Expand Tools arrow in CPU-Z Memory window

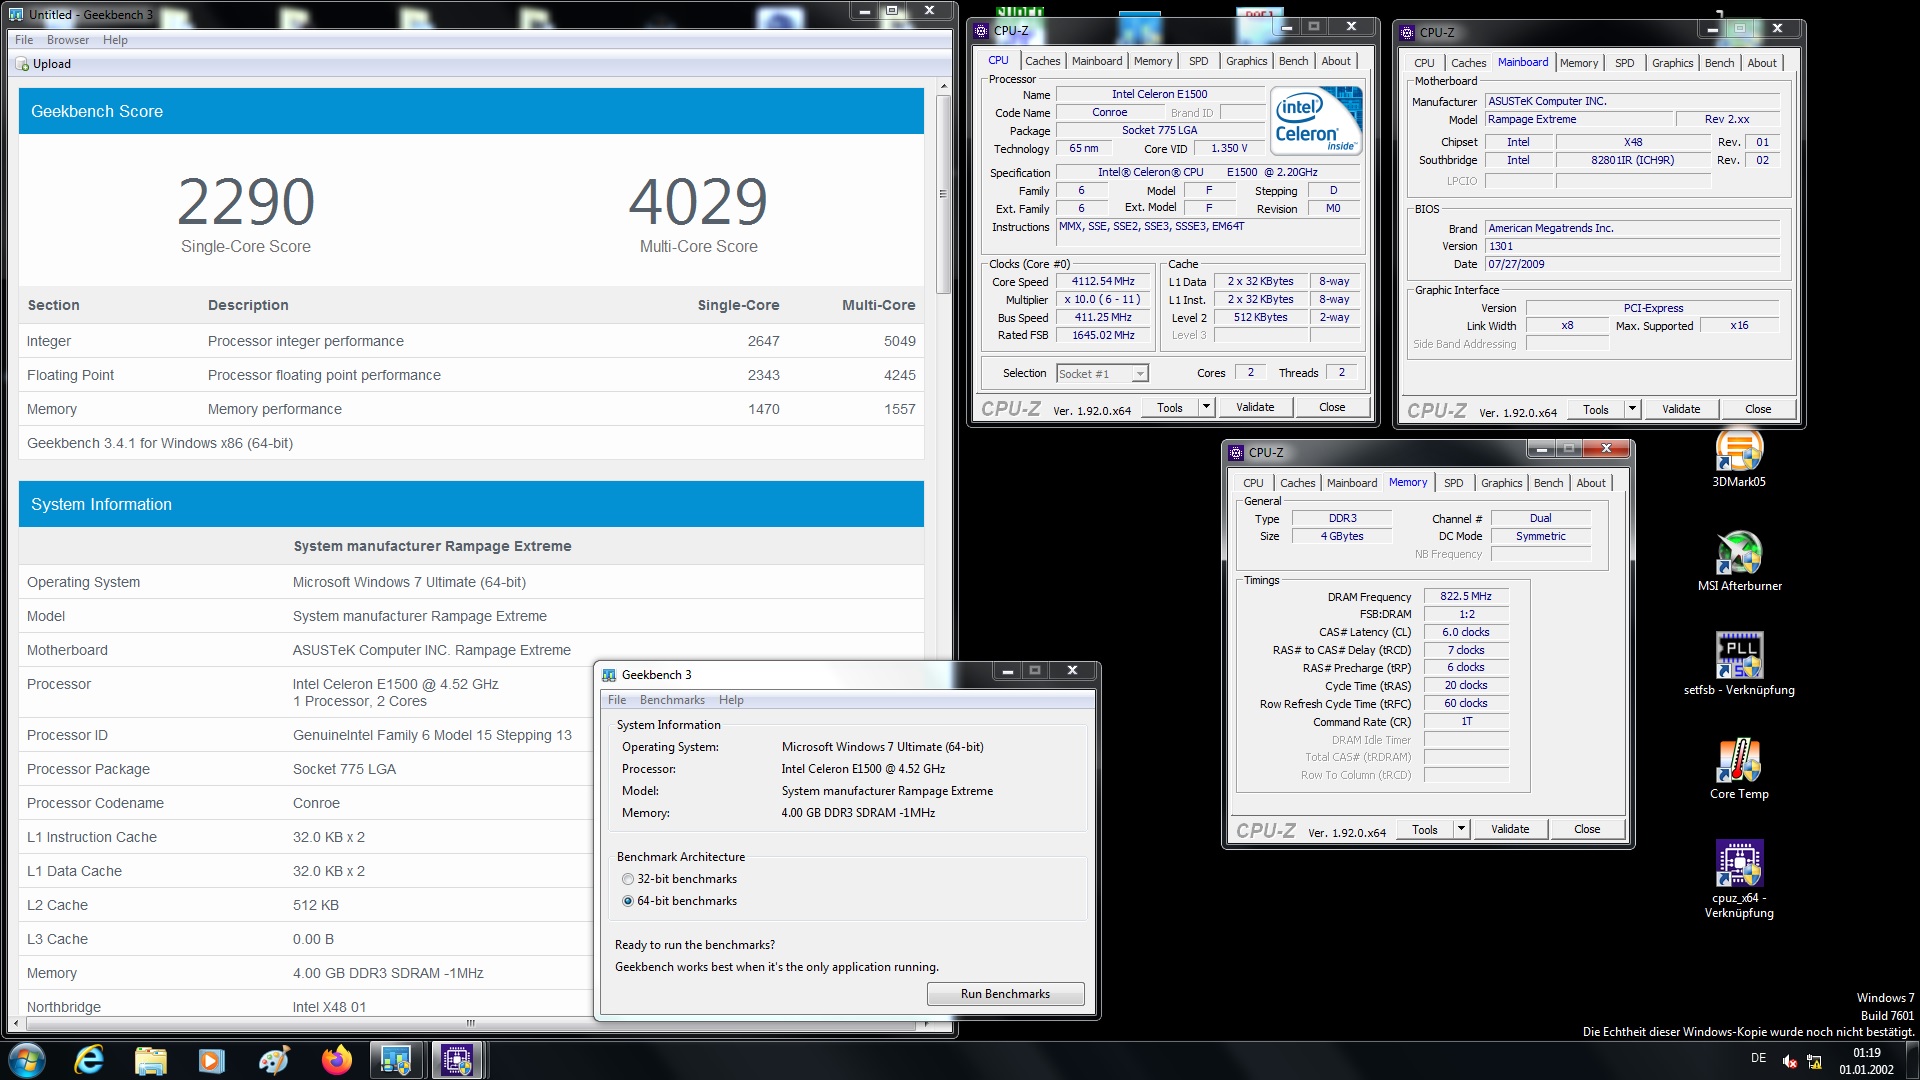pos(1461,829)
